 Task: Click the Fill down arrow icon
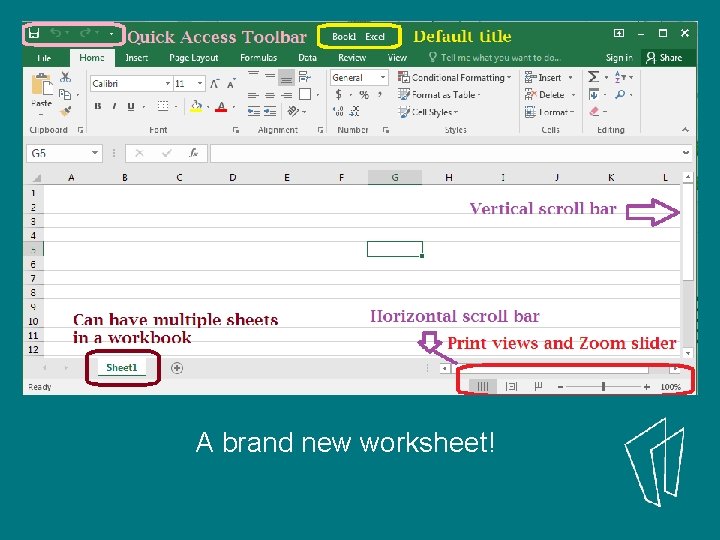click(x=593, y=95)
